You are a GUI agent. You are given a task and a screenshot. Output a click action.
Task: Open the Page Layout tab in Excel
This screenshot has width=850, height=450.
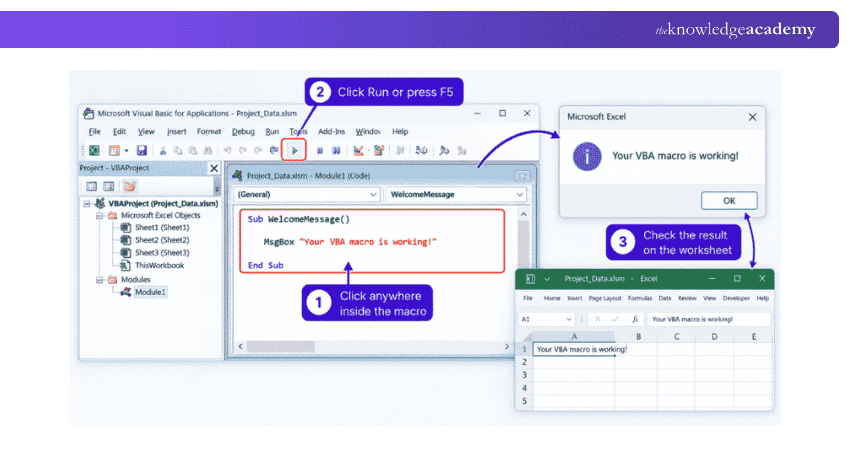(605, 298)
